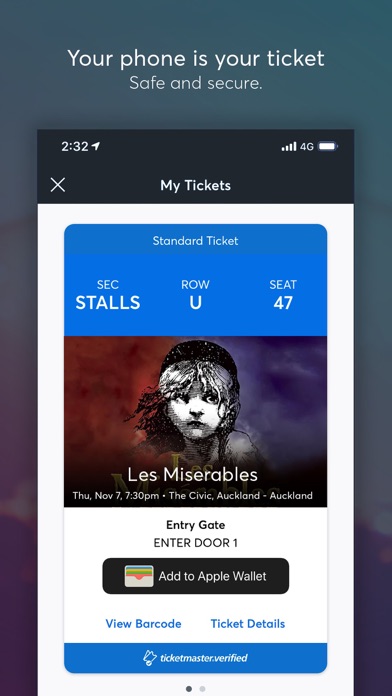Click the ticketmaster verified logo icon
The height and width of the screenshot is (696, 392).
pyautogui.click(x=150, y=658)
